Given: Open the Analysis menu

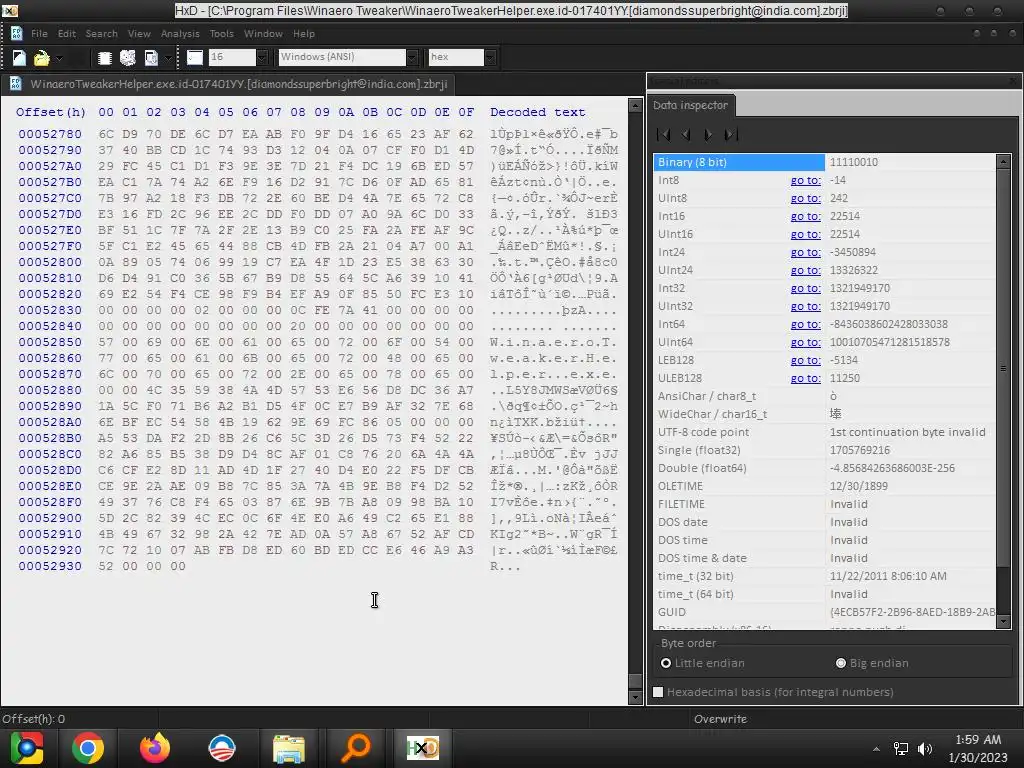Looking at the screenshot, I should (180, 33).
